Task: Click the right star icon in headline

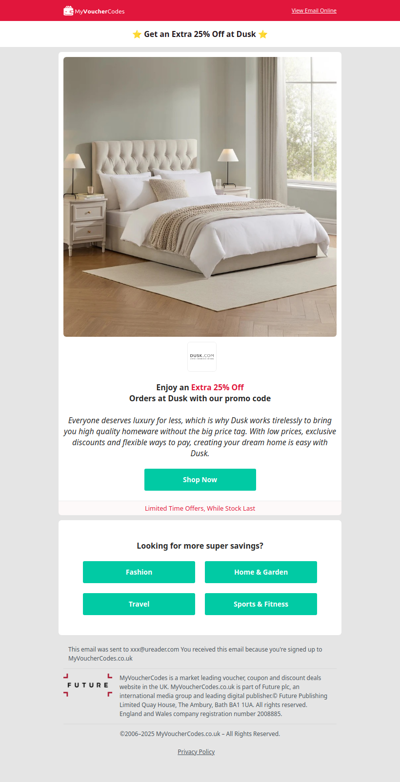Action: coord(263,34)
